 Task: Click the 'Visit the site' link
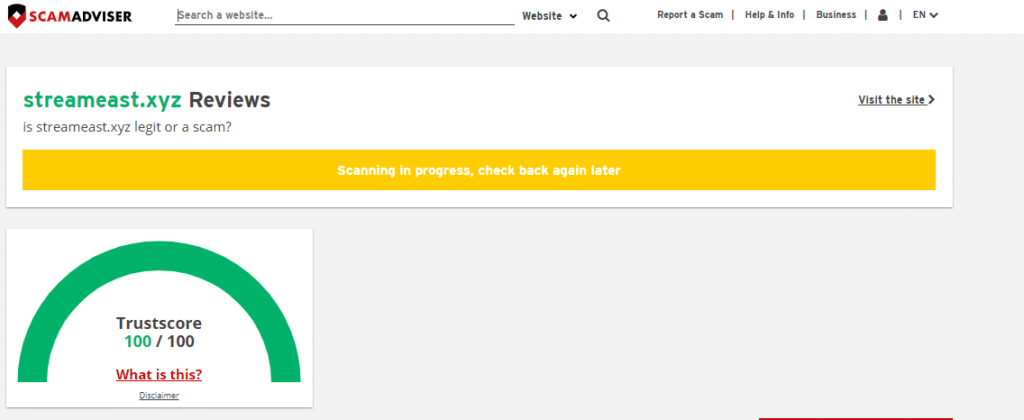(x=897, y=100)
